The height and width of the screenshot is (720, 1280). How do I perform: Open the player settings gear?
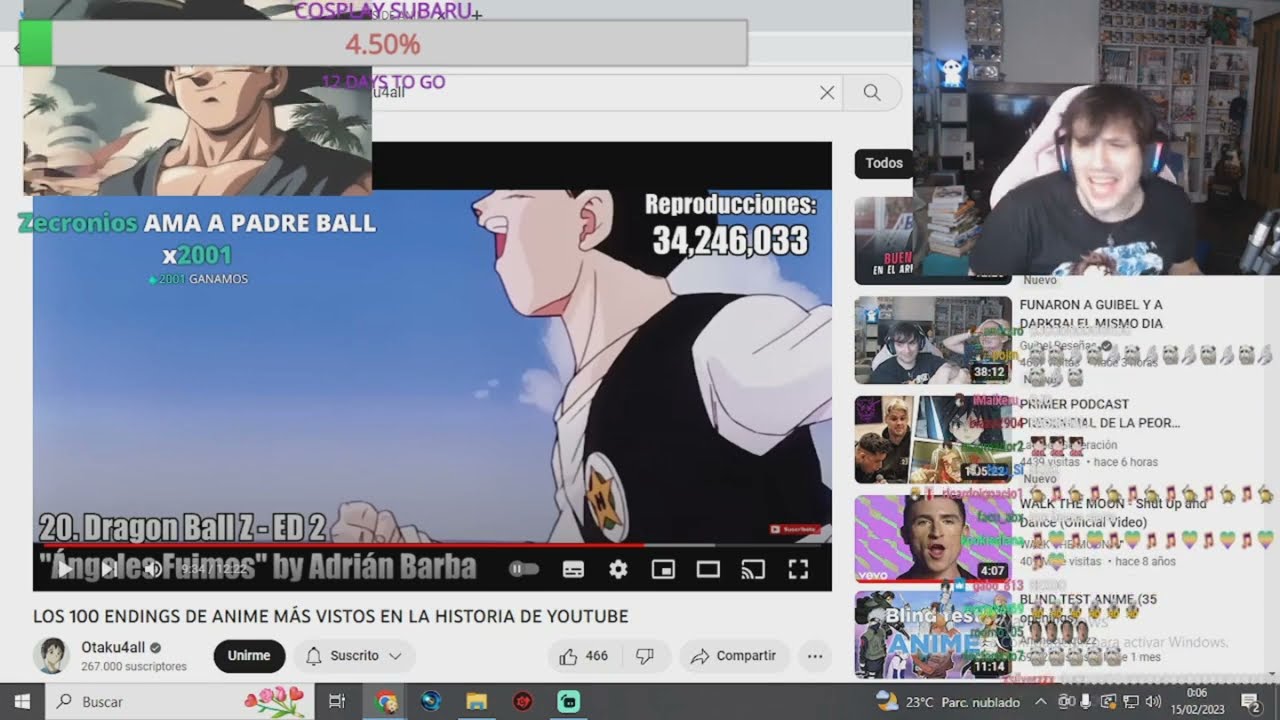pos(618,569)
